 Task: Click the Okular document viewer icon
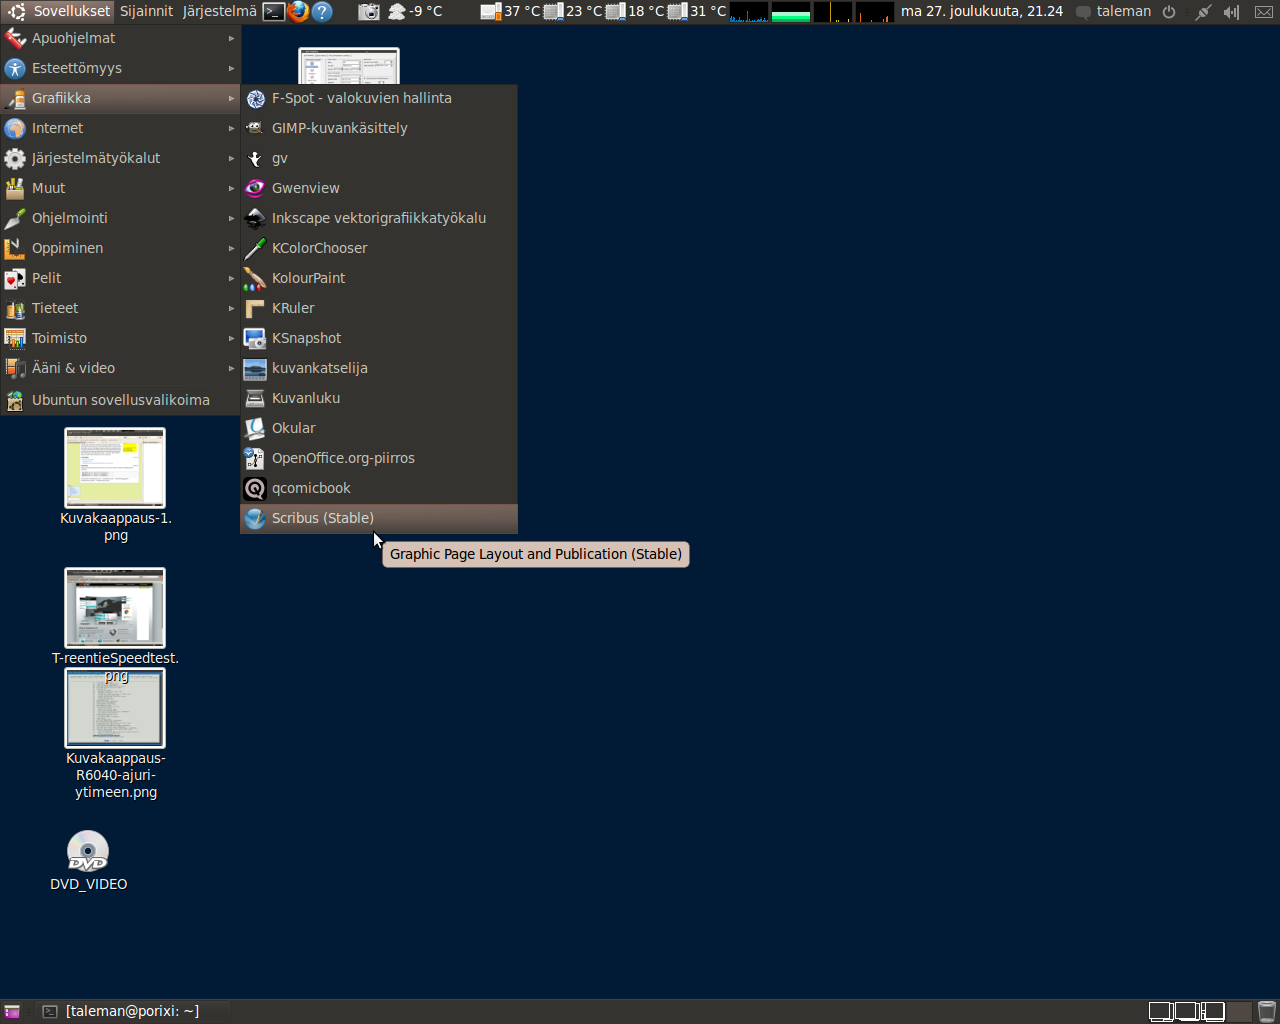click(x=255, y=428)
